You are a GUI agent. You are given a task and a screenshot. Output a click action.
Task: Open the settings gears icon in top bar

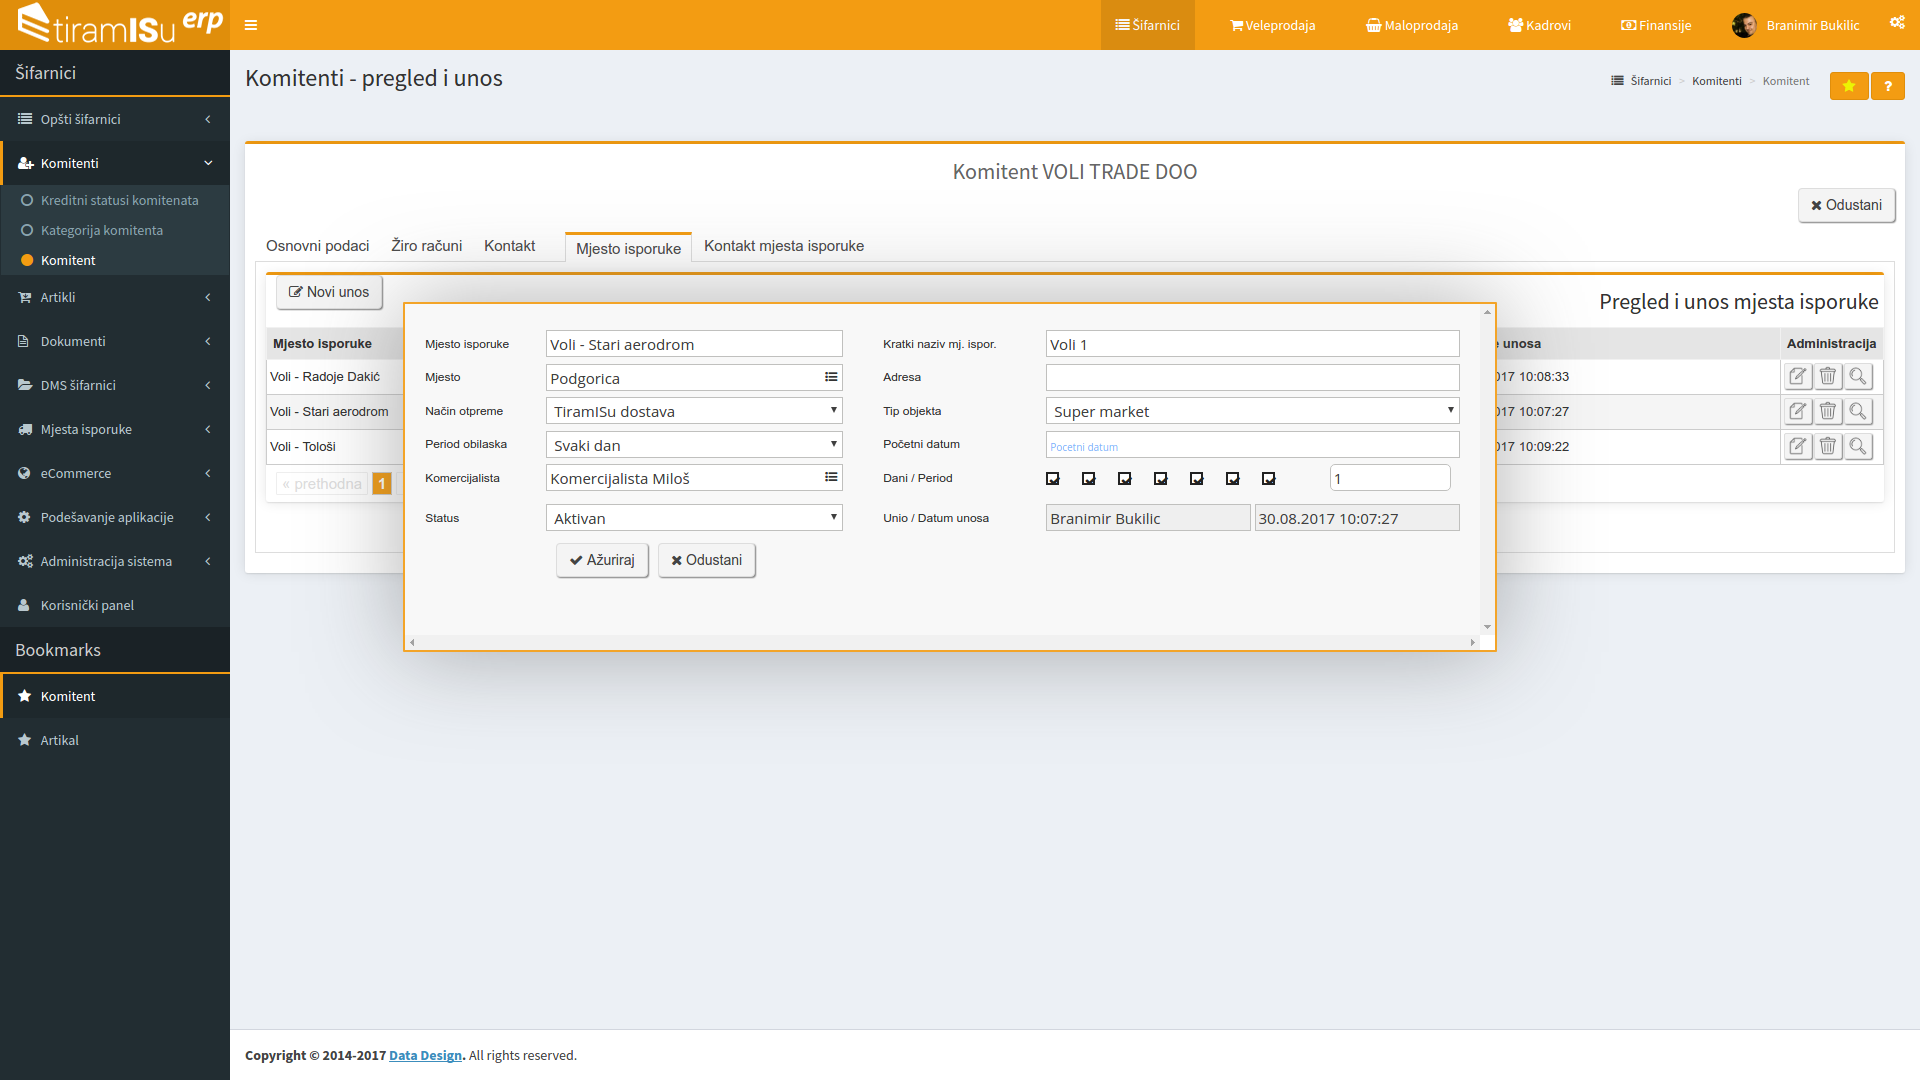coord(1897,22)
